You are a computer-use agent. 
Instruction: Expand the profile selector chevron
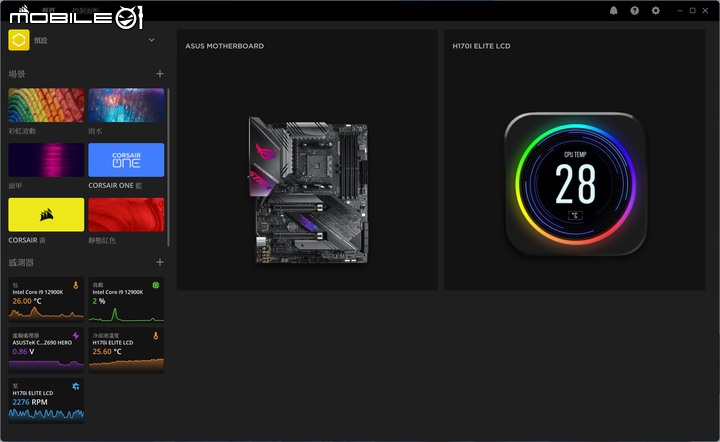(x=152, y=40)
